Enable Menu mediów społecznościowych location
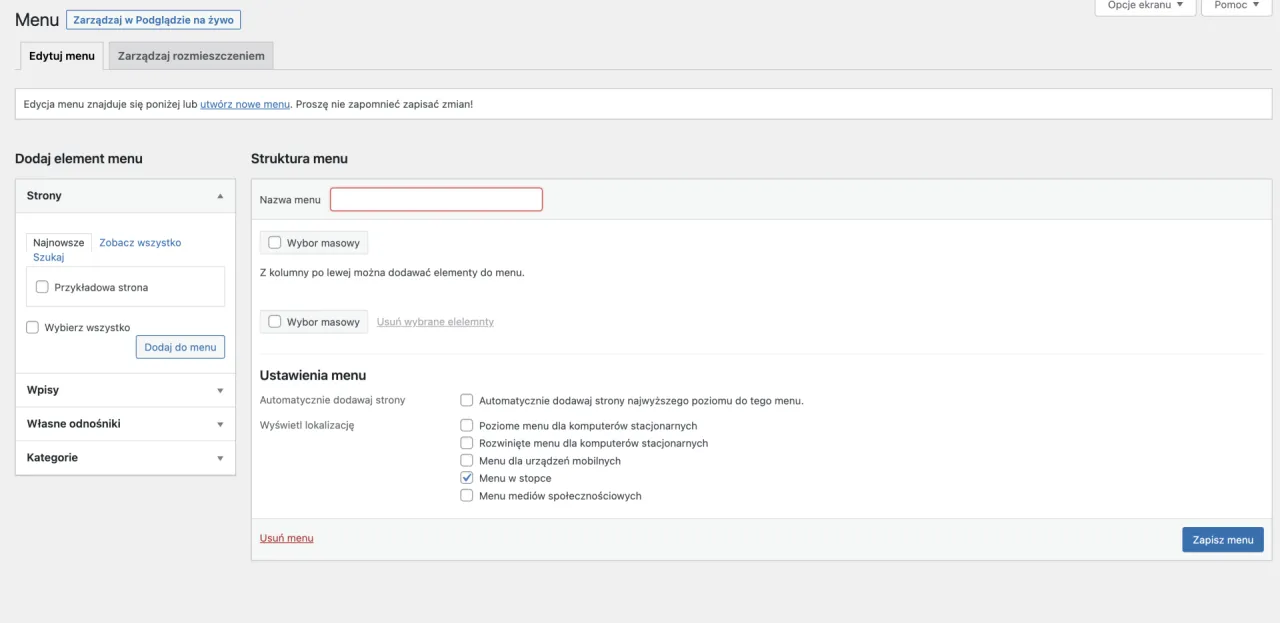Viewport: 1280px width, 623px height. (x=466, y=496)
